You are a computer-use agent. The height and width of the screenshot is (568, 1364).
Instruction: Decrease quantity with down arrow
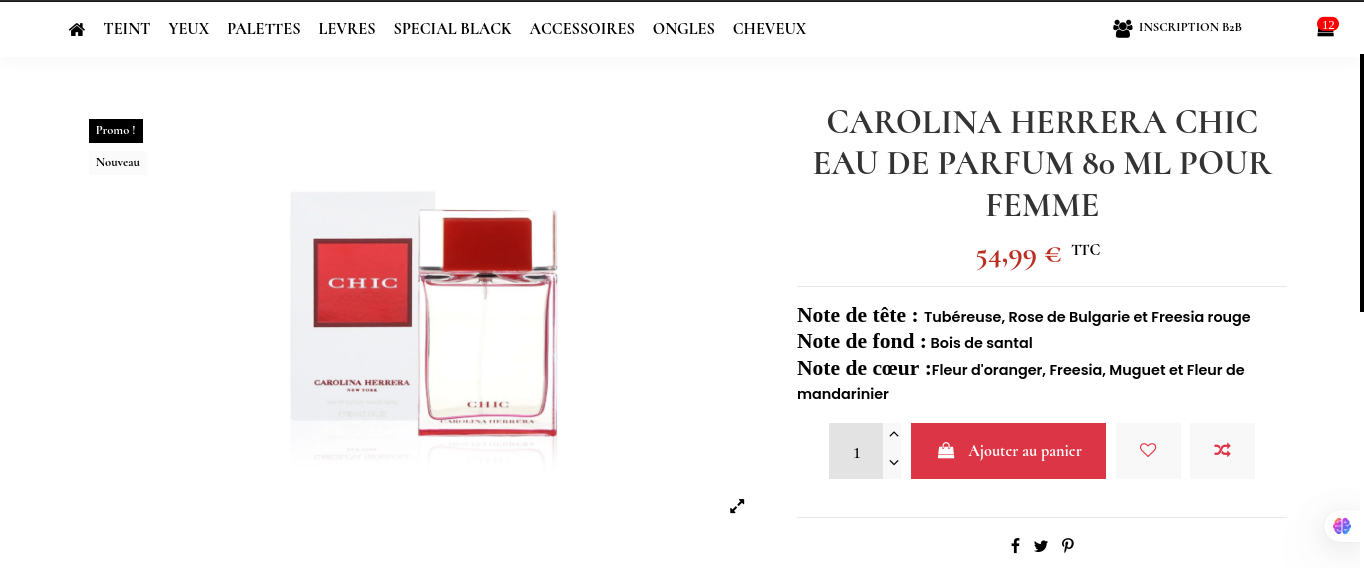point(894,463)
